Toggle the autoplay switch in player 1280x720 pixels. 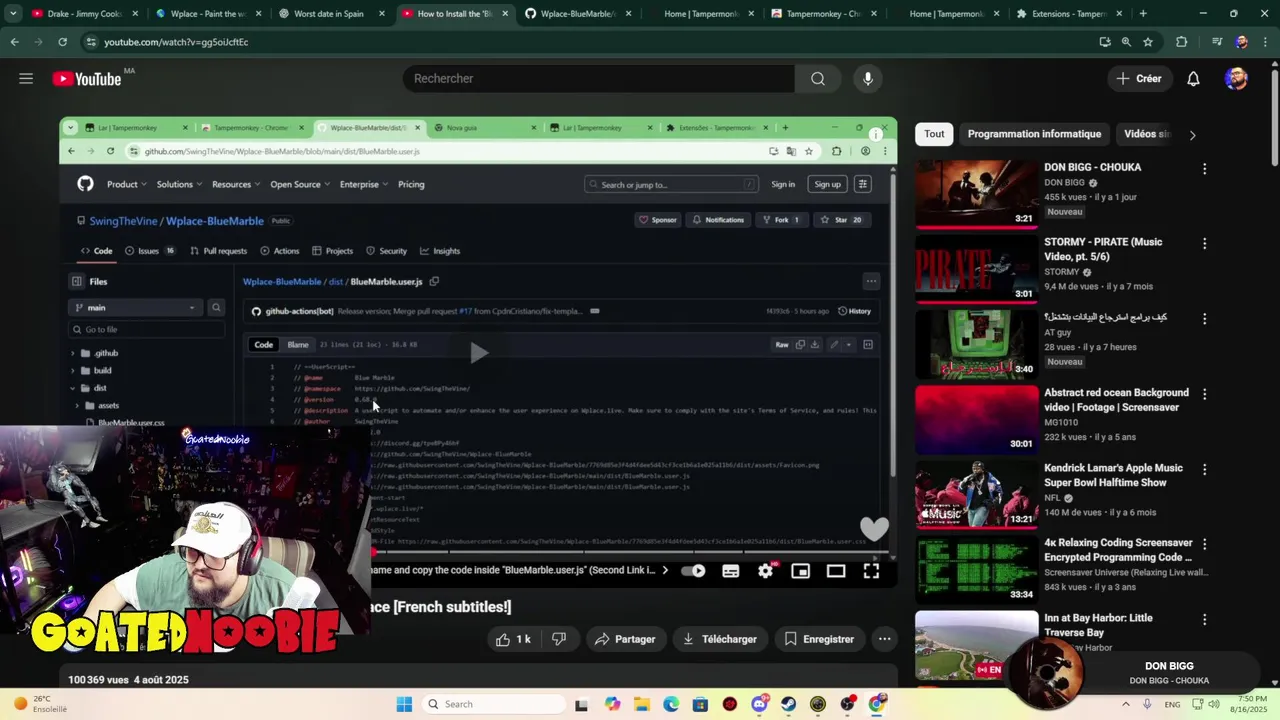point(692,571)
